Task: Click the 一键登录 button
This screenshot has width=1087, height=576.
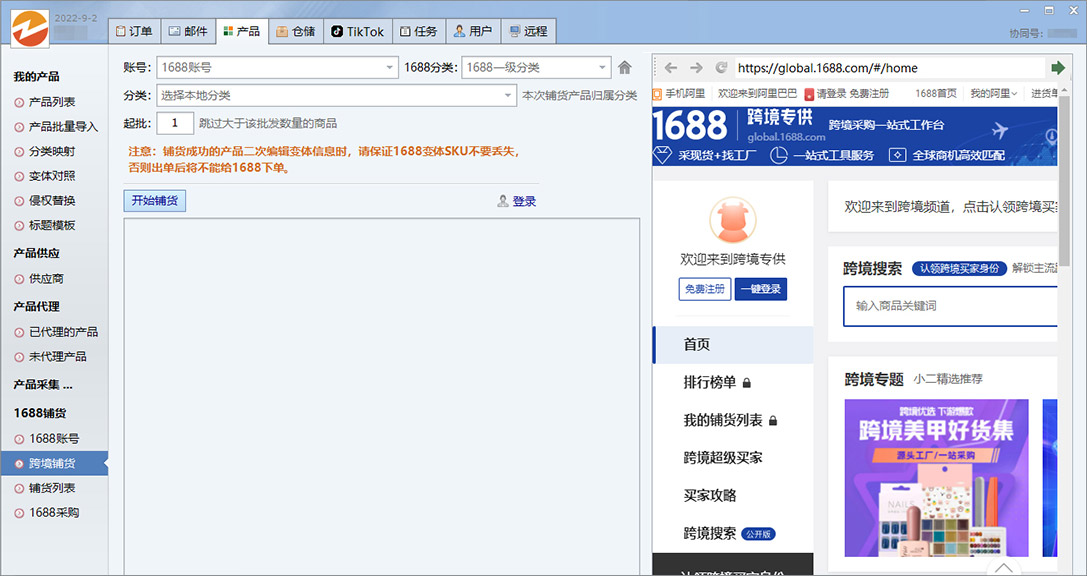Action: 760,289
